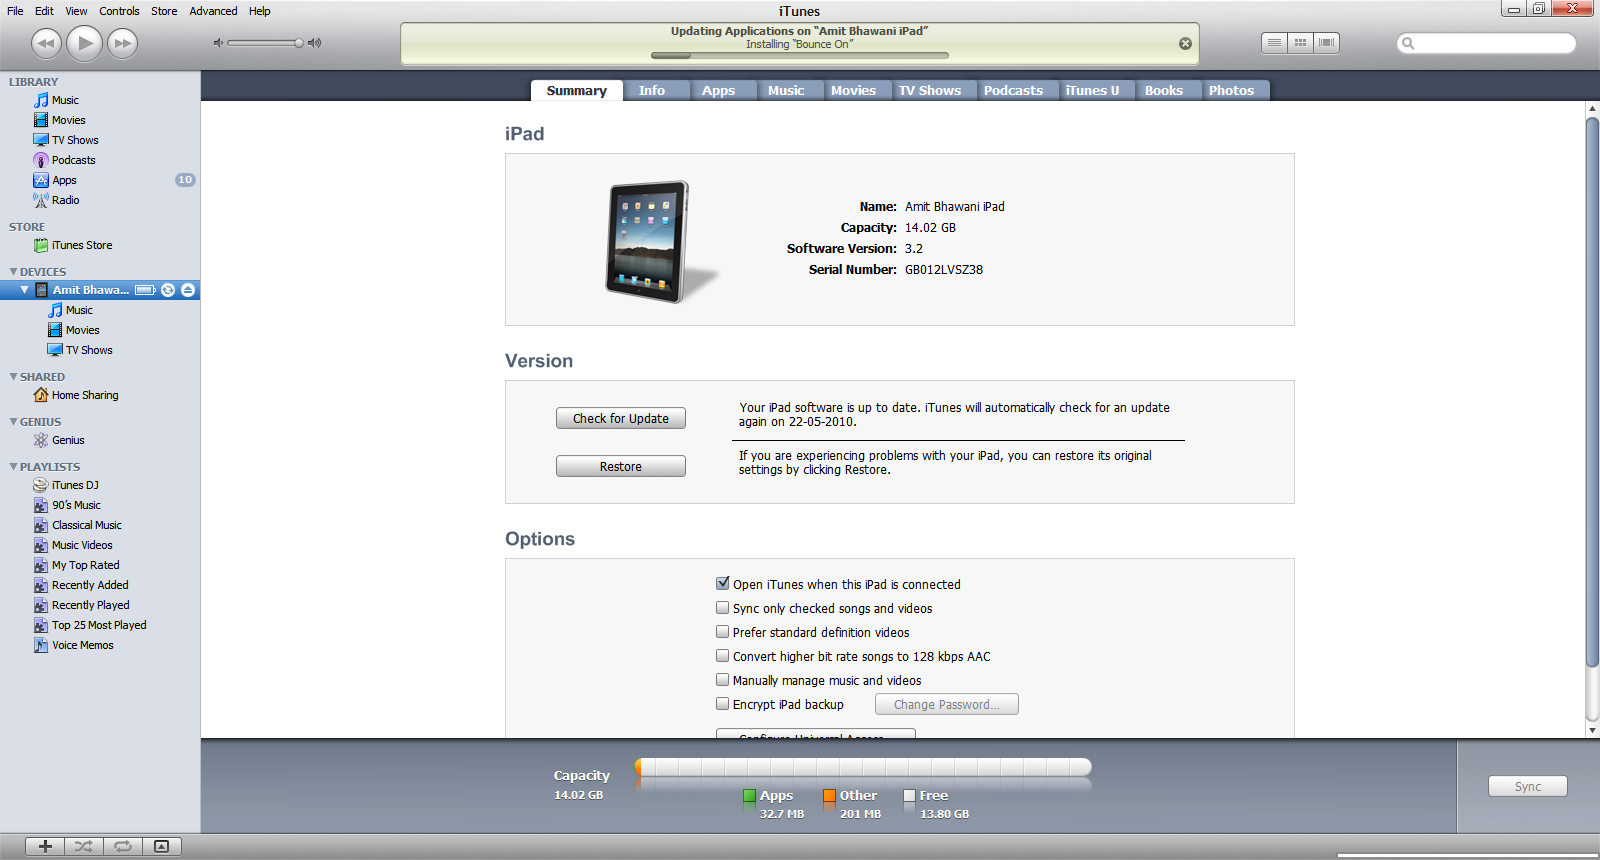Click the capacity usage bar

click(x=863, y=767)
